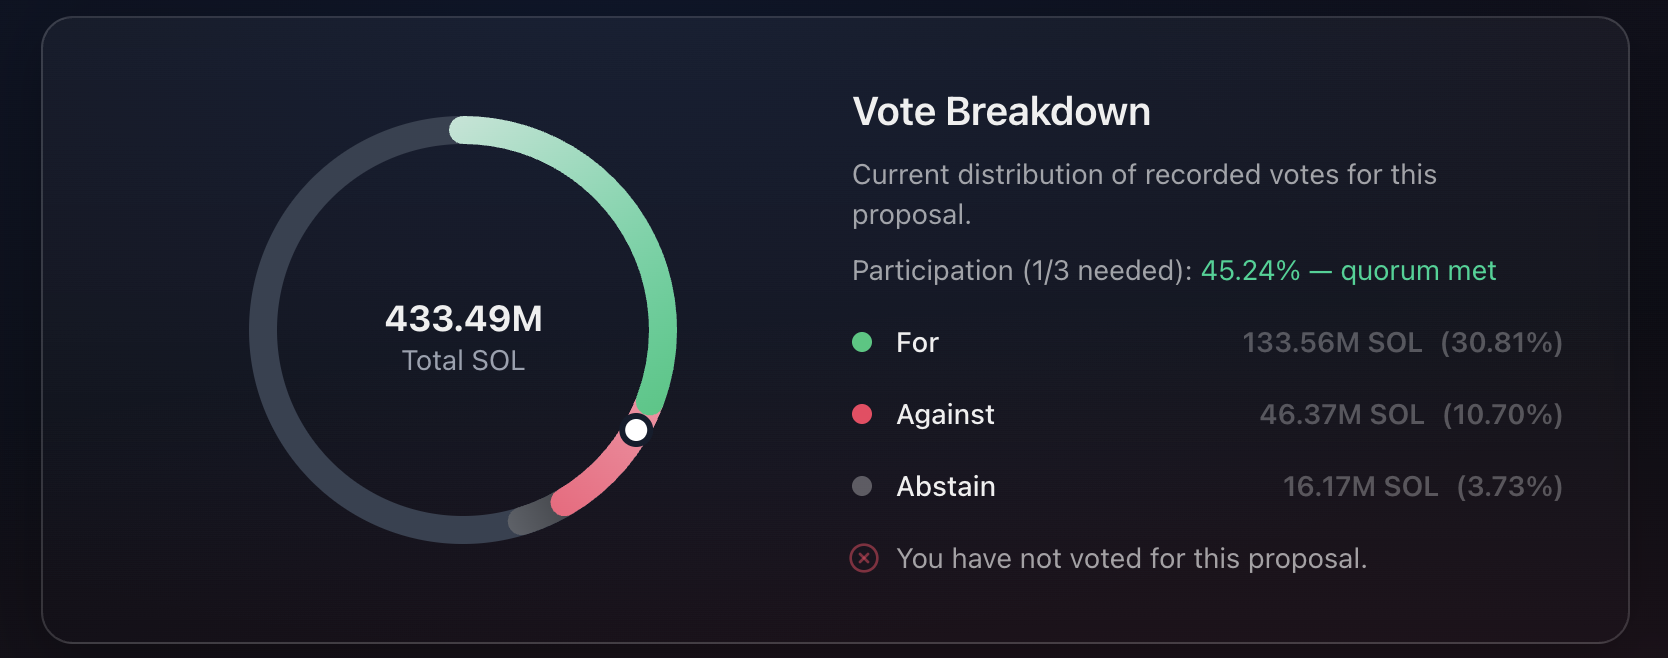Click the gray Abstain arc segment
The height and width of the screenshot is (658, 1668).
[532, 517]
